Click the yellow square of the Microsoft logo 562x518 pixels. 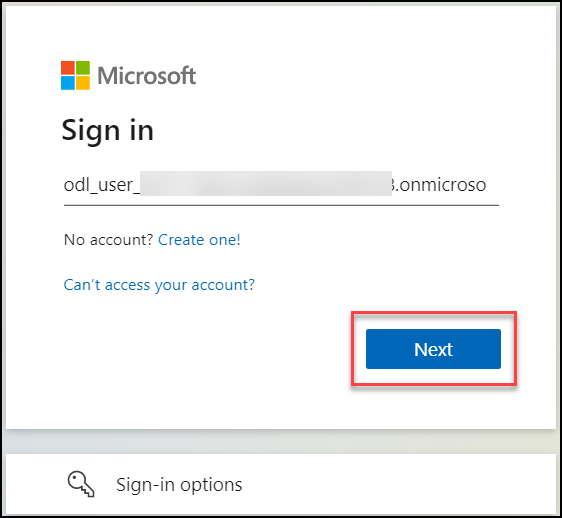[83, 83]
